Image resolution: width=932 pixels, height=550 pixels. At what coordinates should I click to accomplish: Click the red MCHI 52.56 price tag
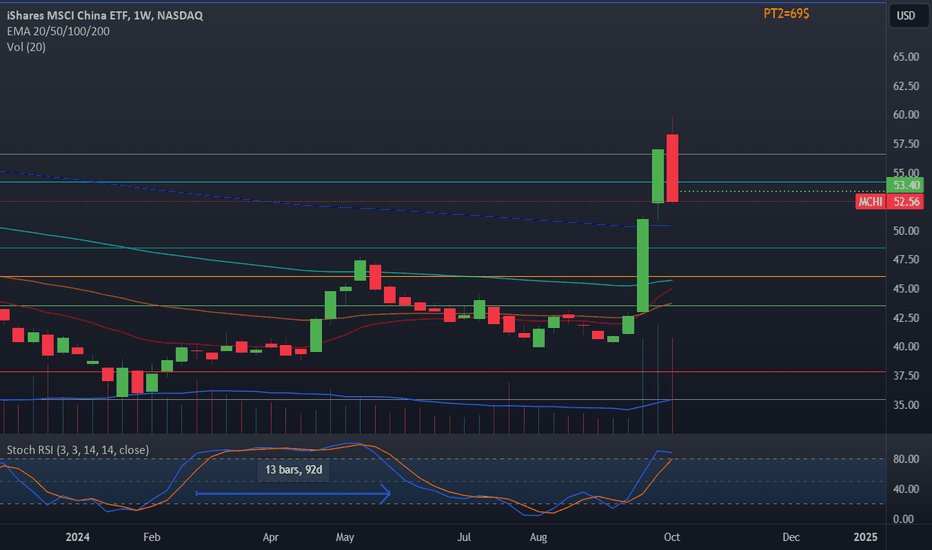coord(889,202)
